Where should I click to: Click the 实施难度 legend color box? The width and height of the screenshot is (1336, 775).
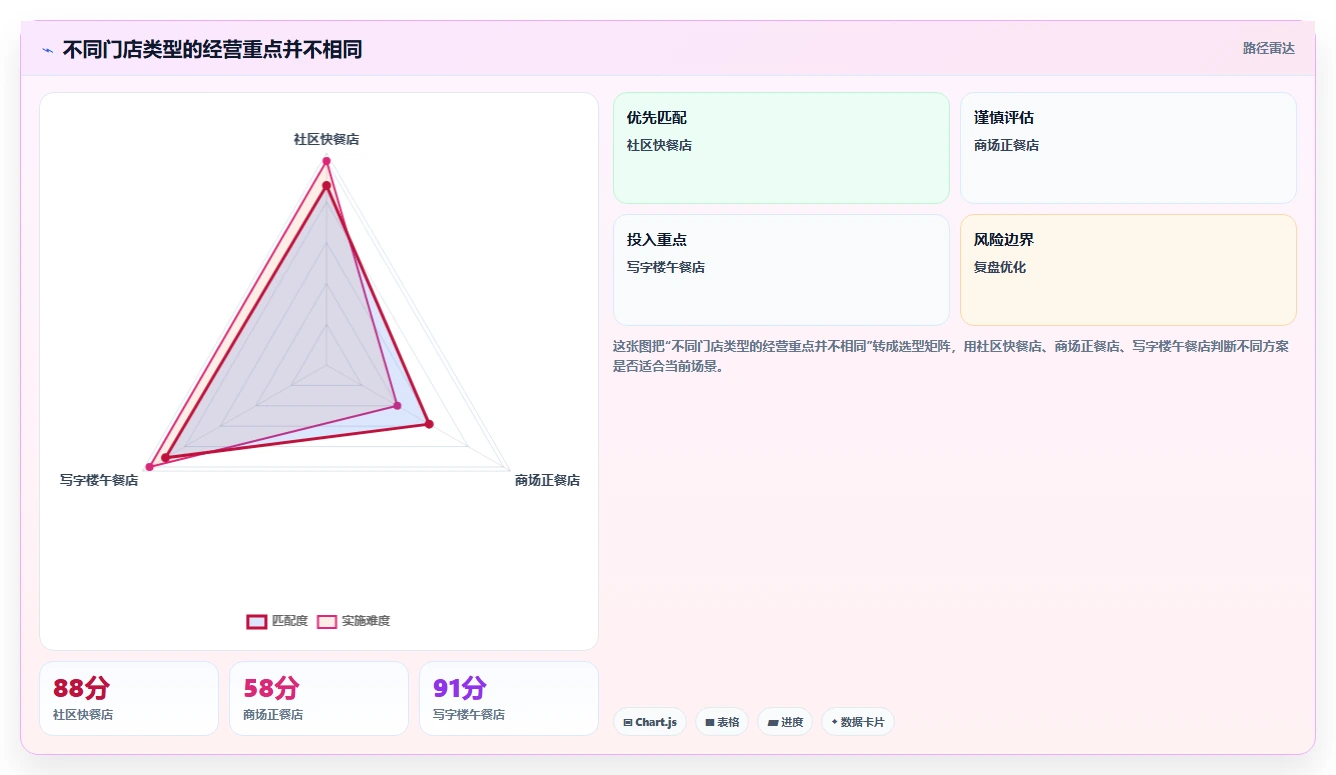click(x=327, y=621)
